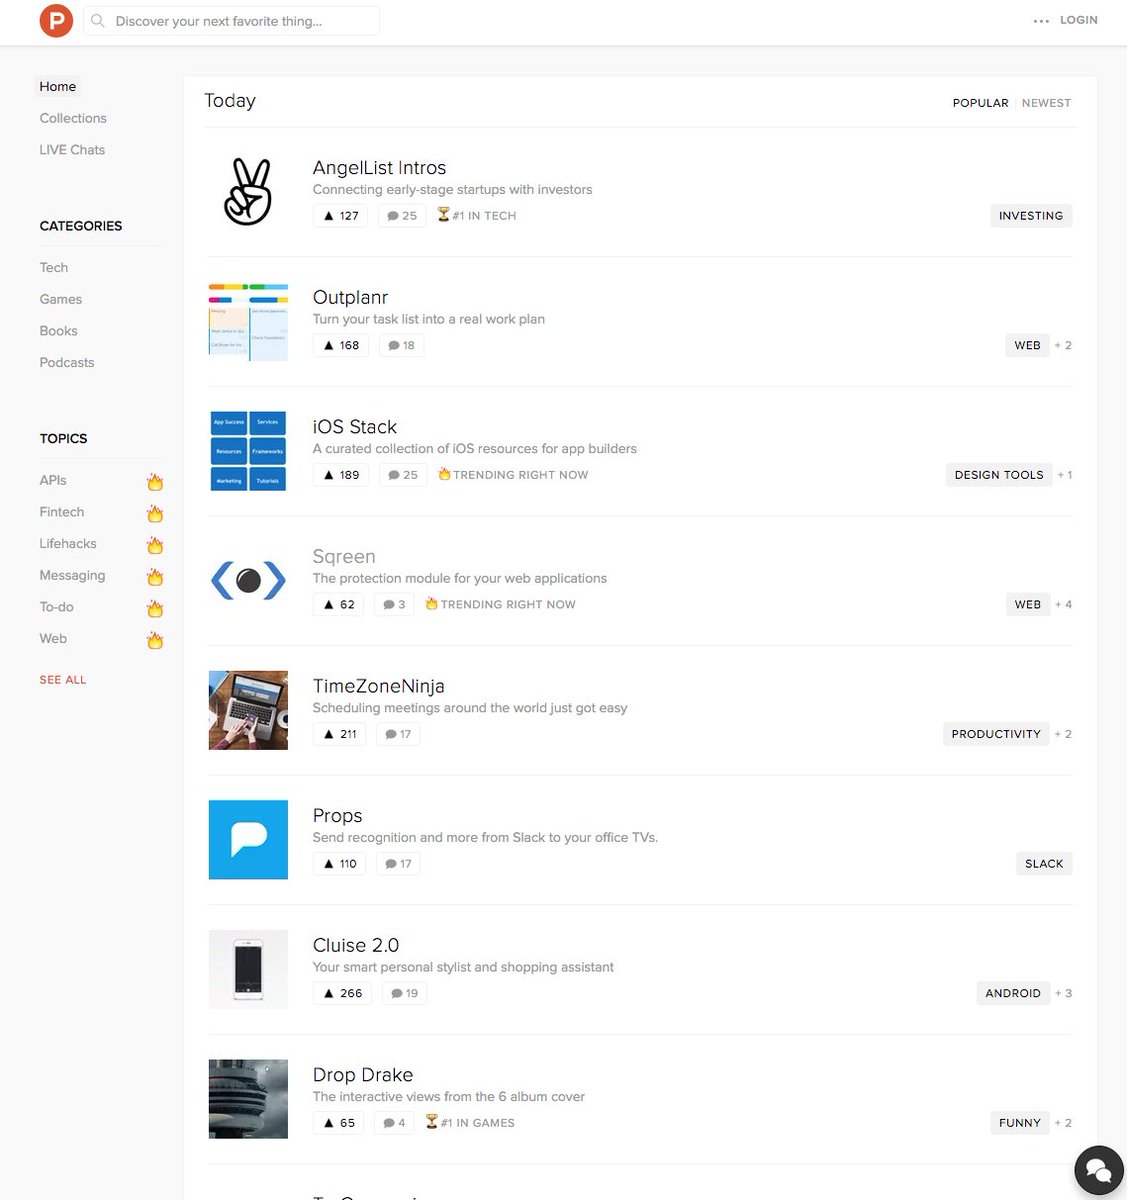Select the Podcasts category

tap(67, 363)
